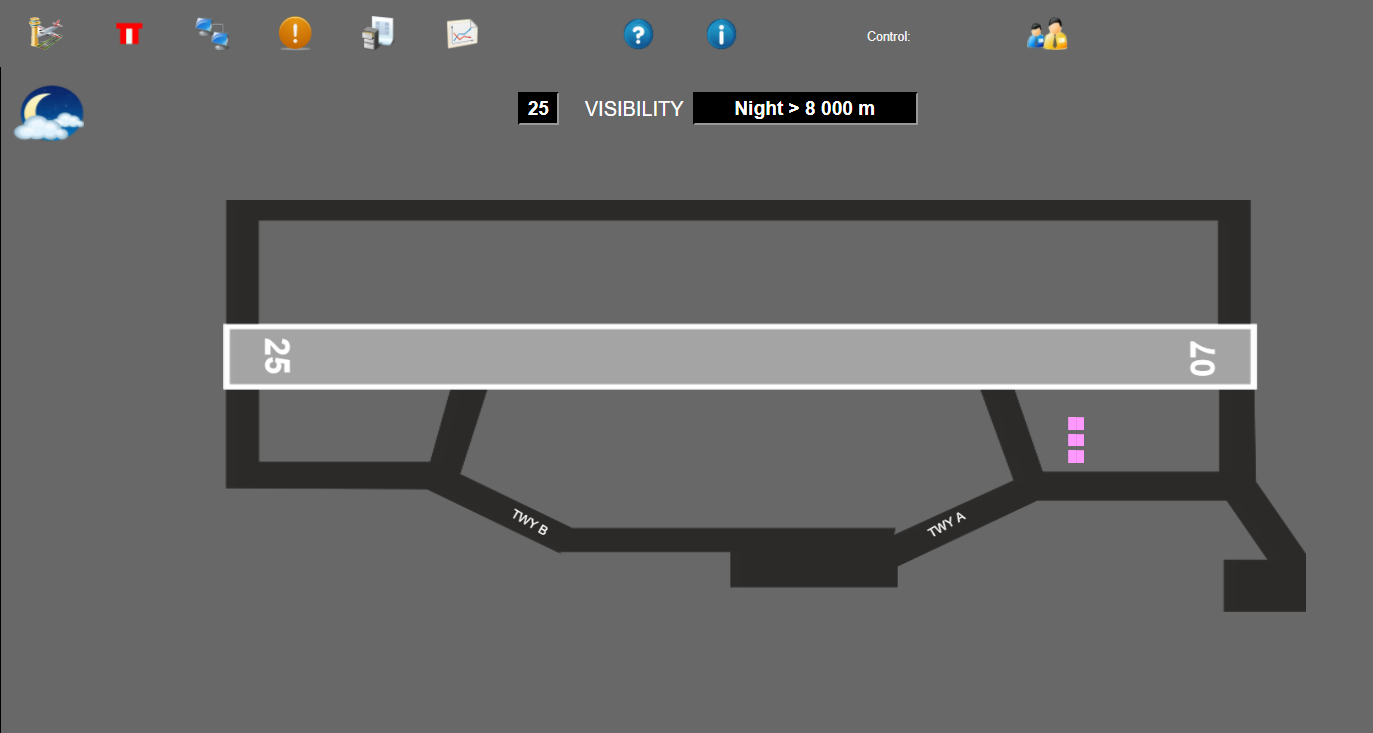Click the runway 25 threshold number
This screenshot has height=733, width=1373.
(x=276, y=356)
